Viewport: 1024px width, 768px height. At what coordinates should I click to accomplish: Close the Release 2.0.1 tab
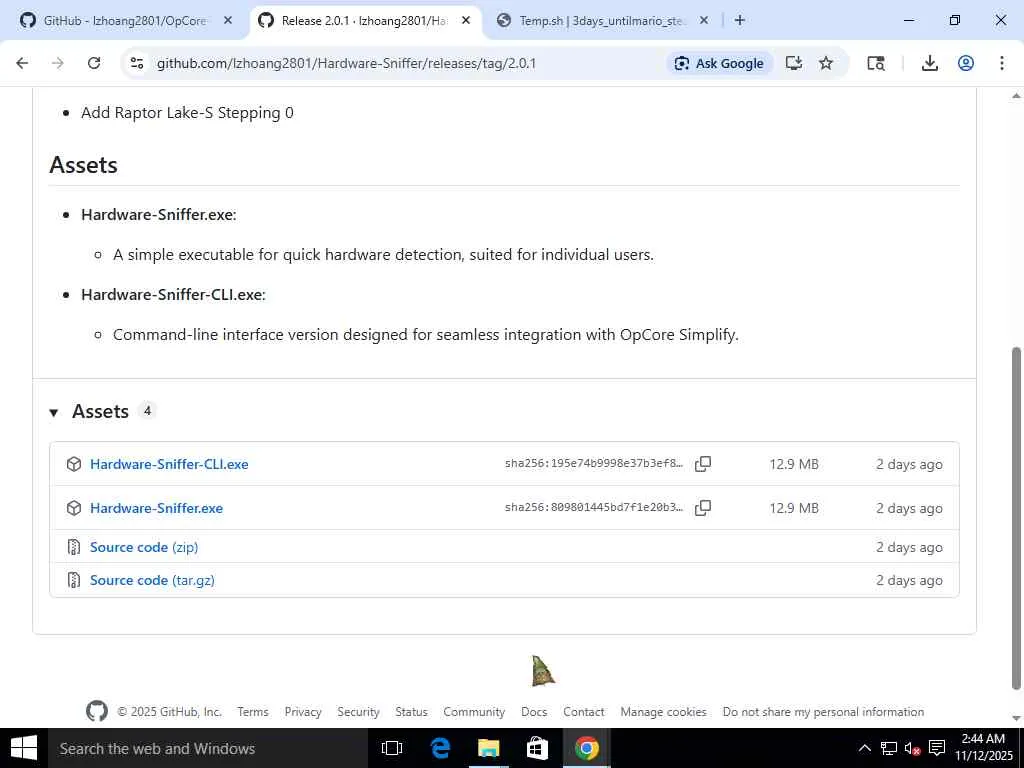466,21
